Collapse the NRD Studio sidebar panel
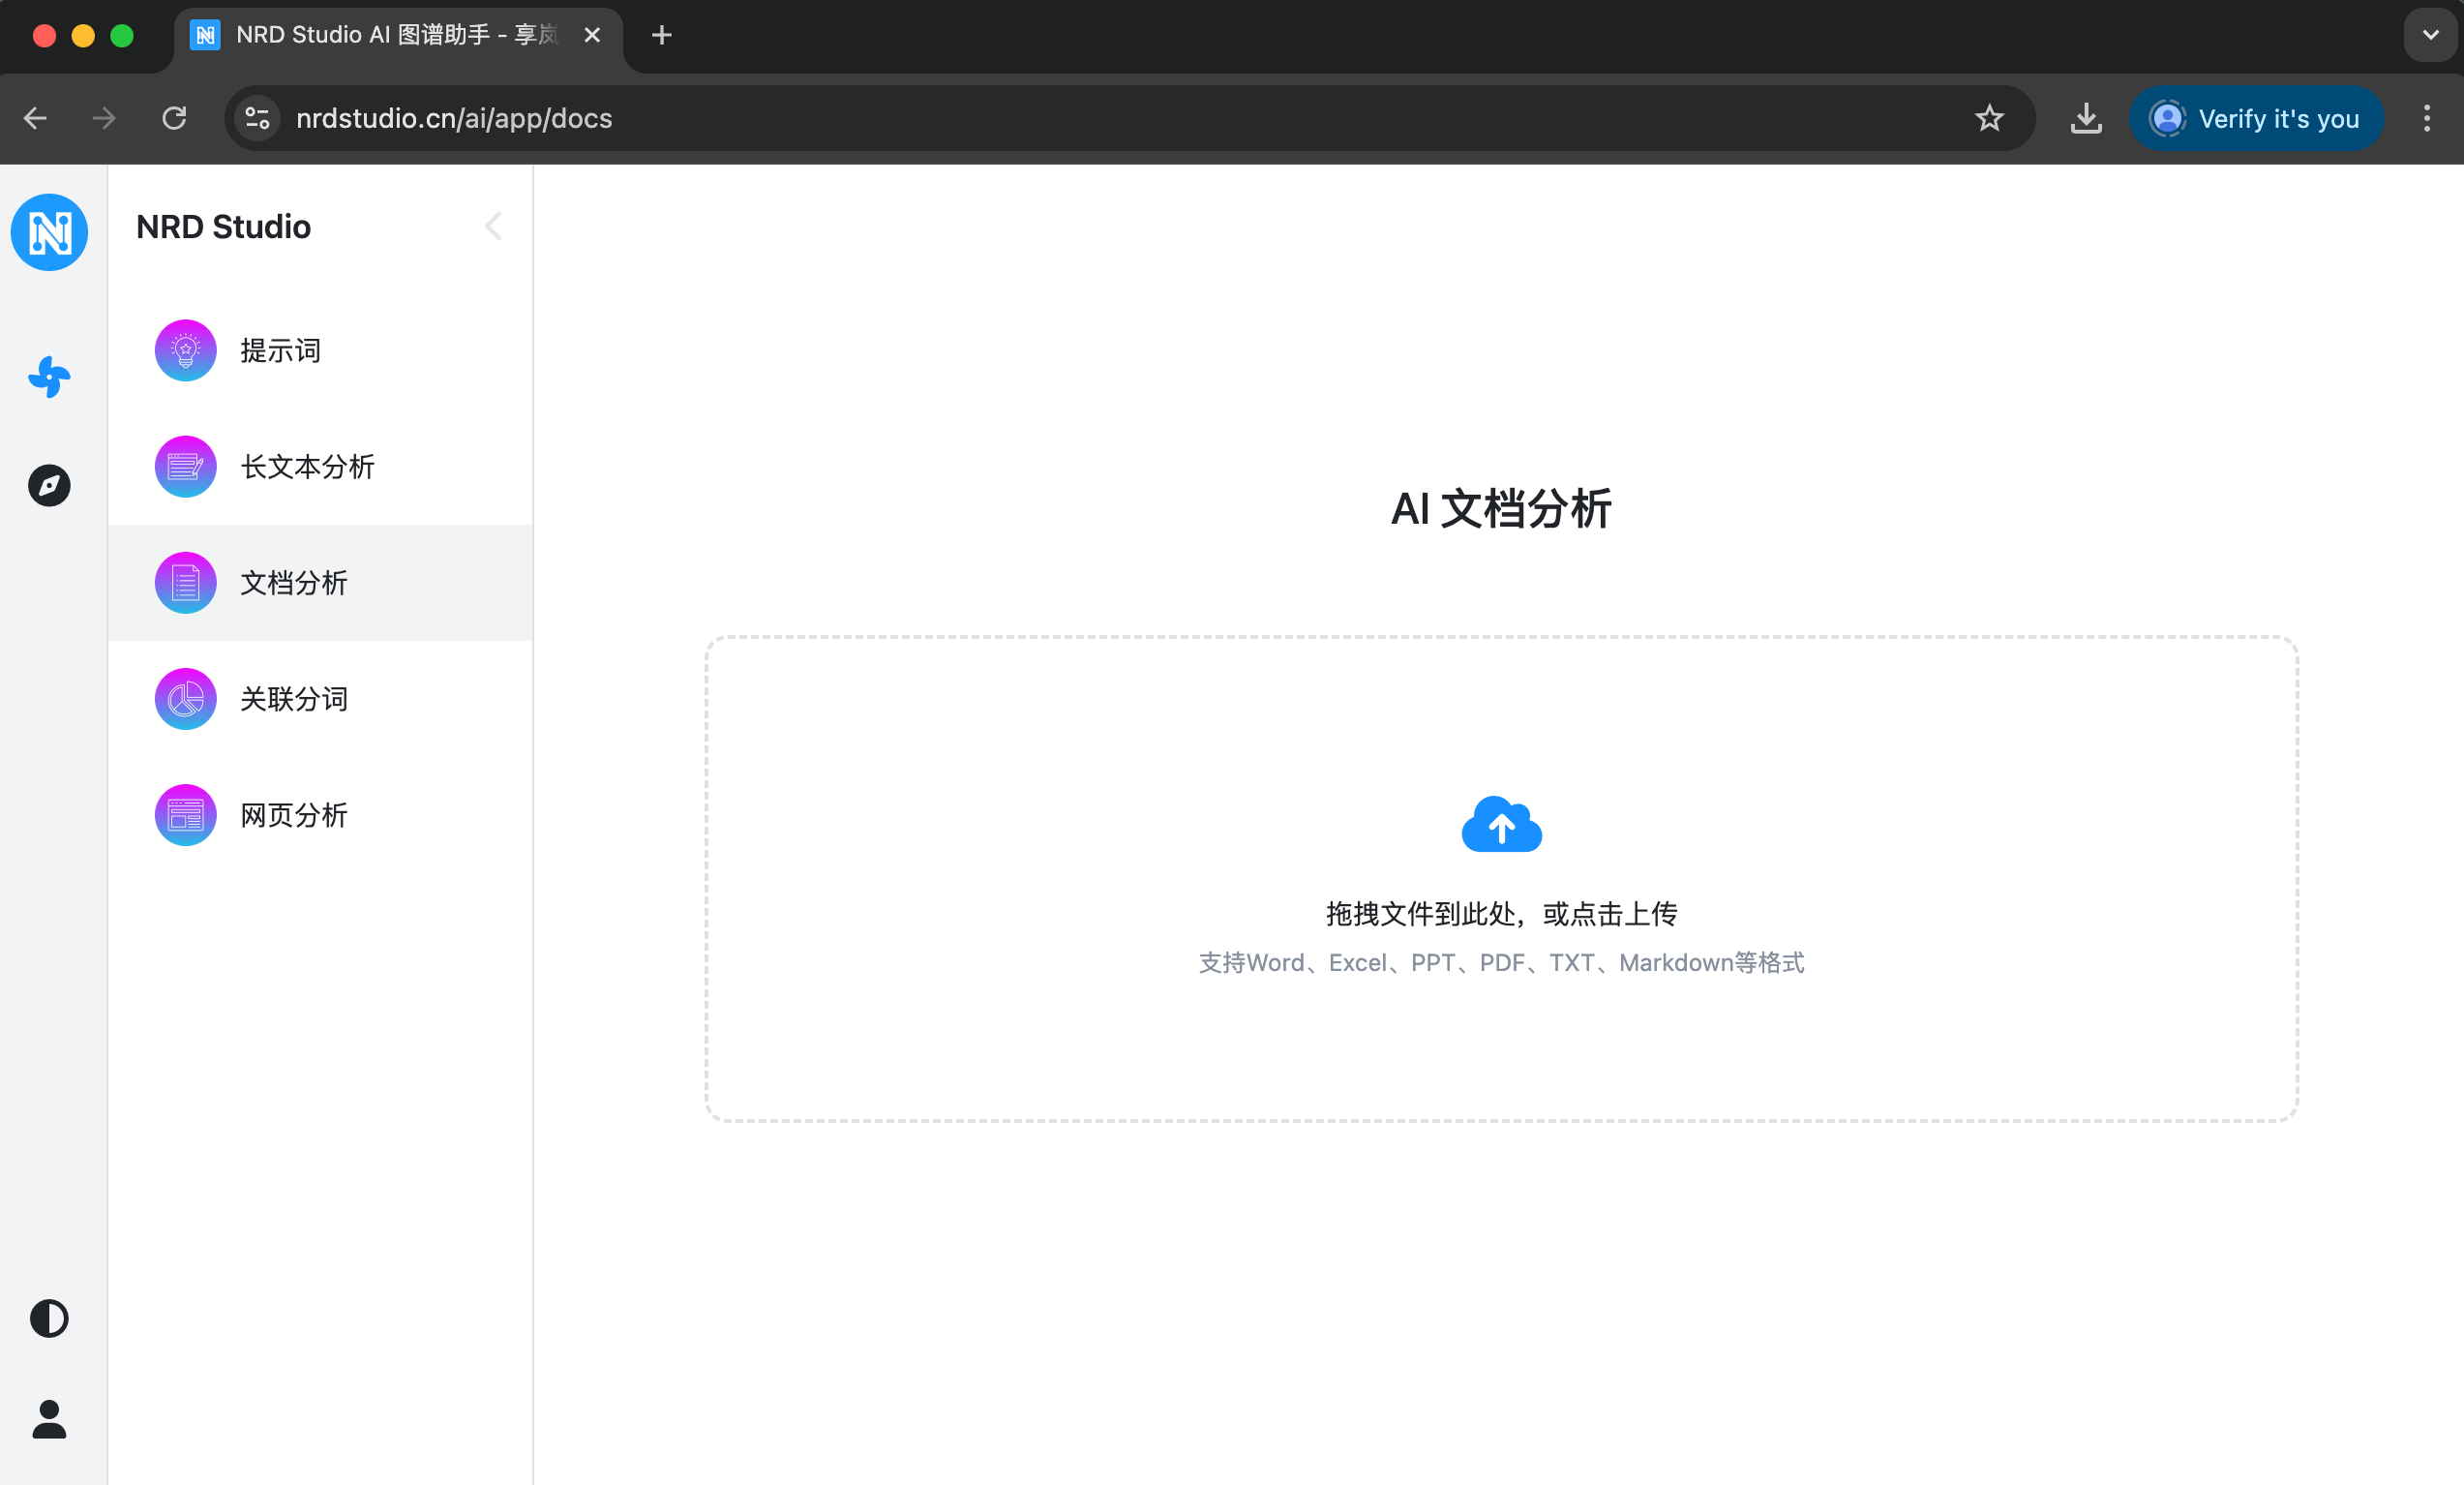Viewport: 2464px width, 1485px height. 493,227
